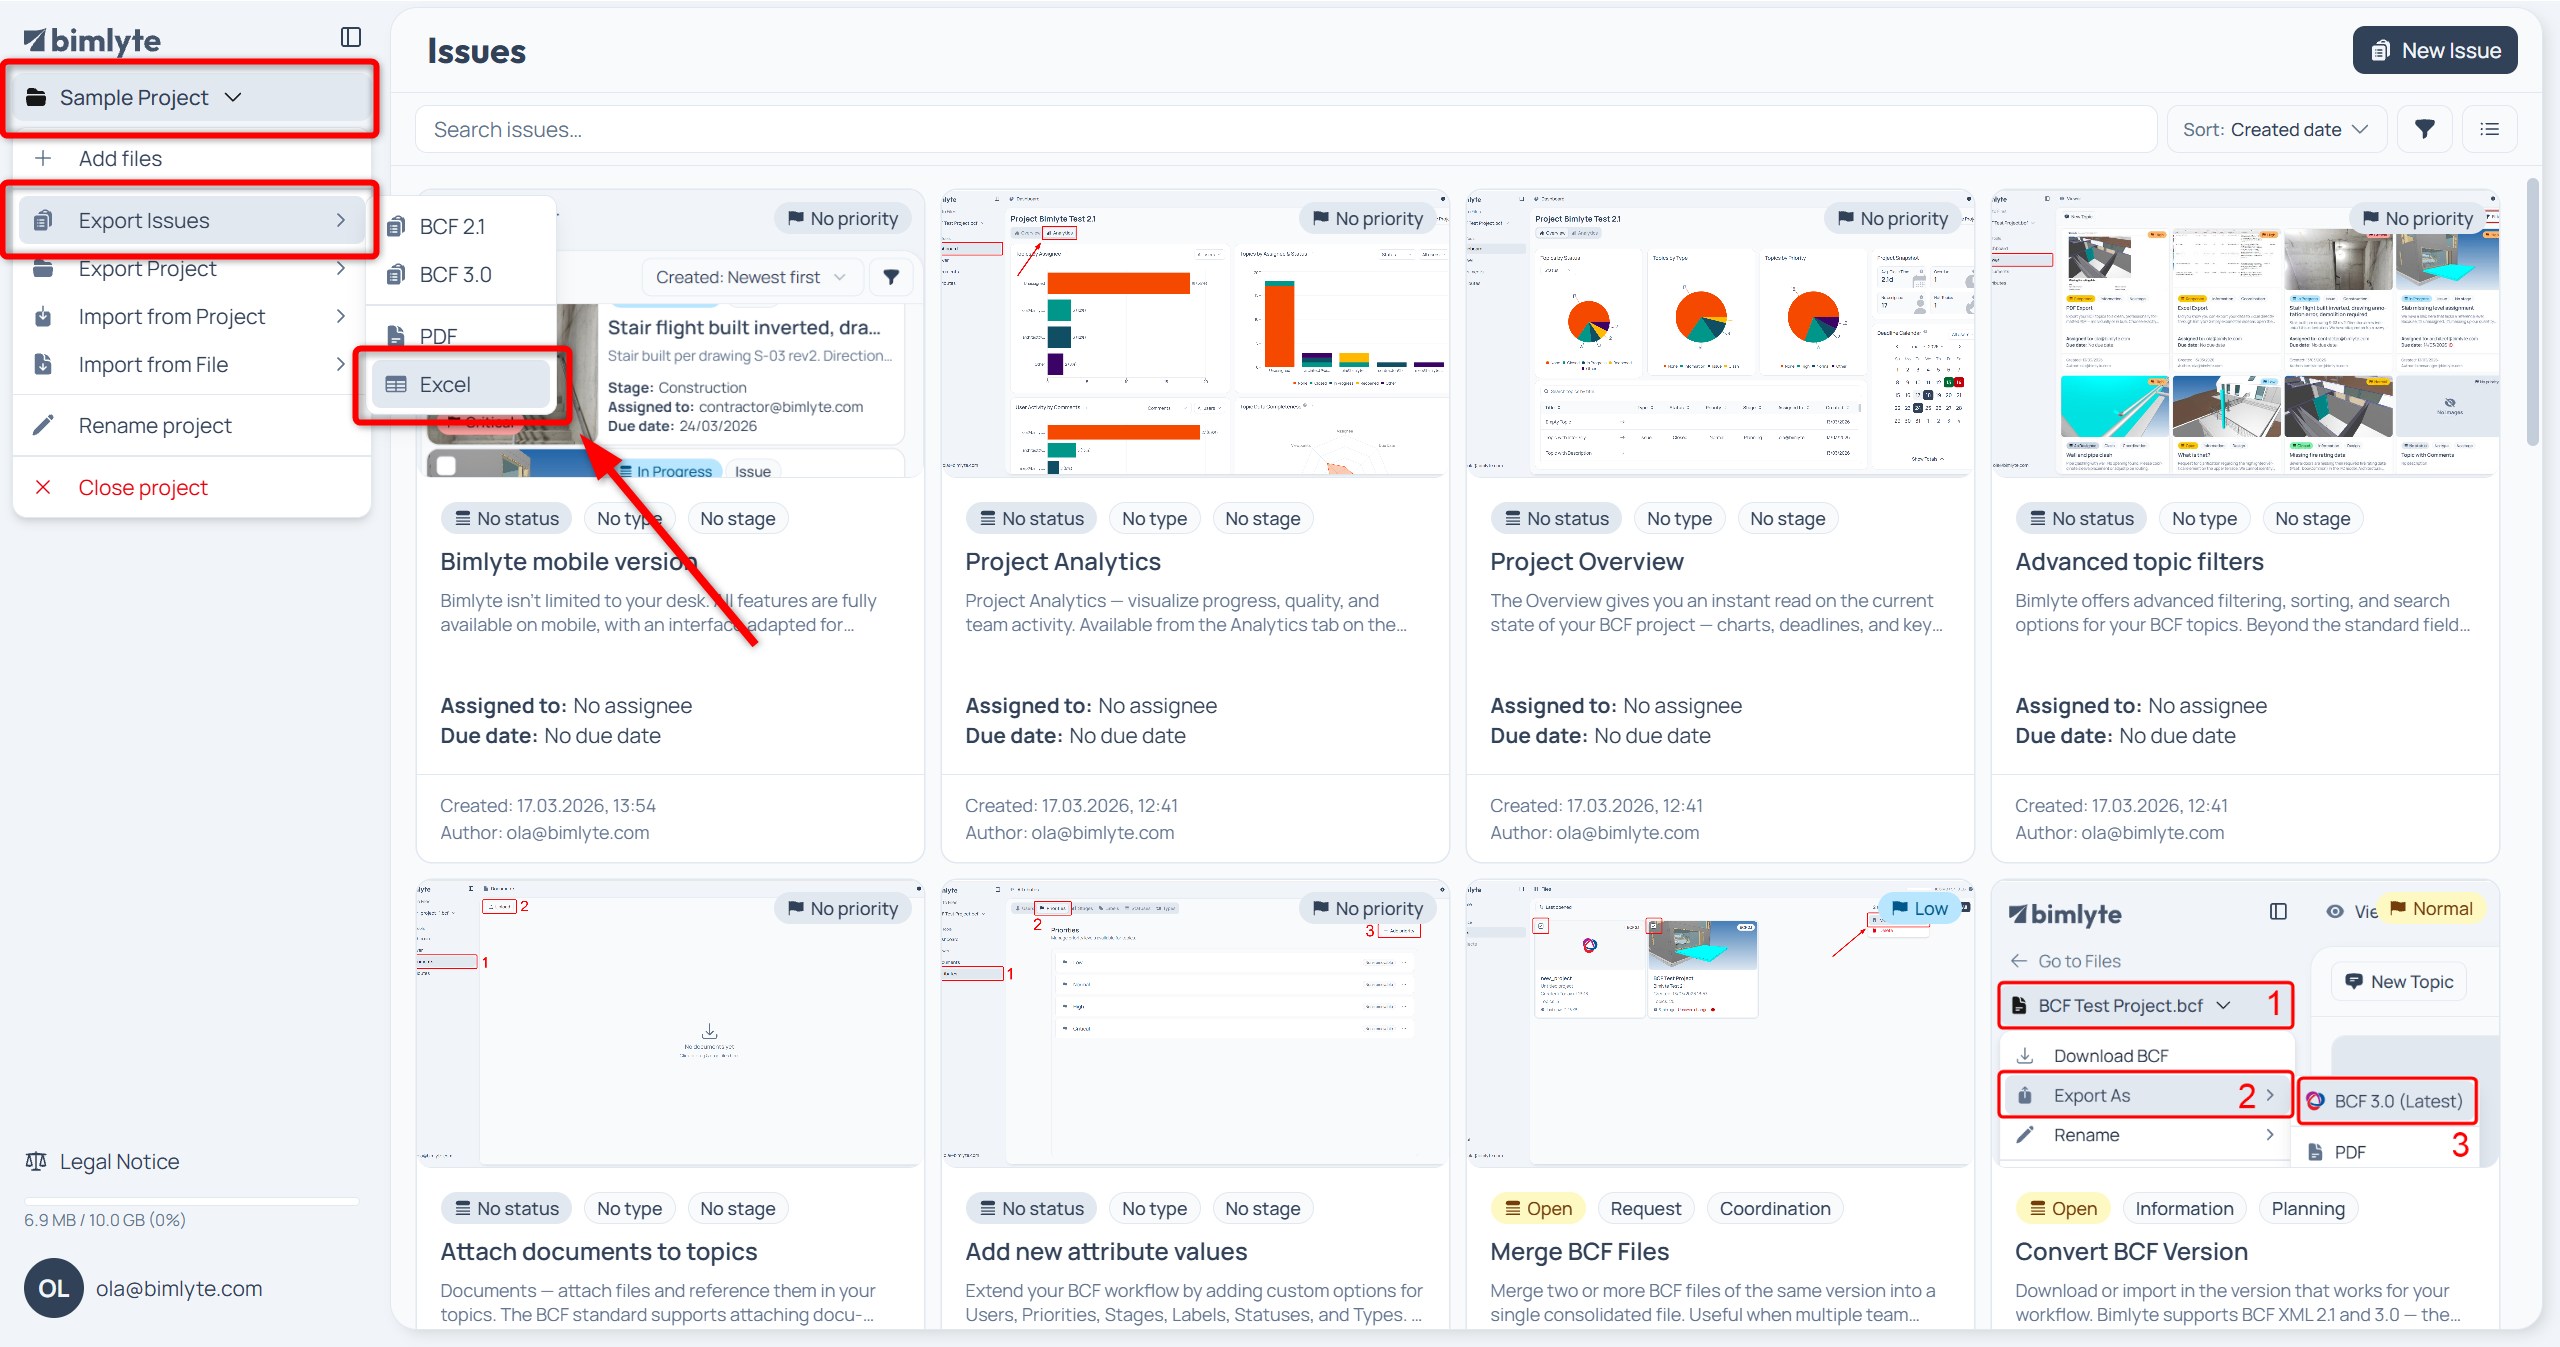Choose PDF export format
The height and width of the screenshot is (1347, 2560).
point(461,336)
